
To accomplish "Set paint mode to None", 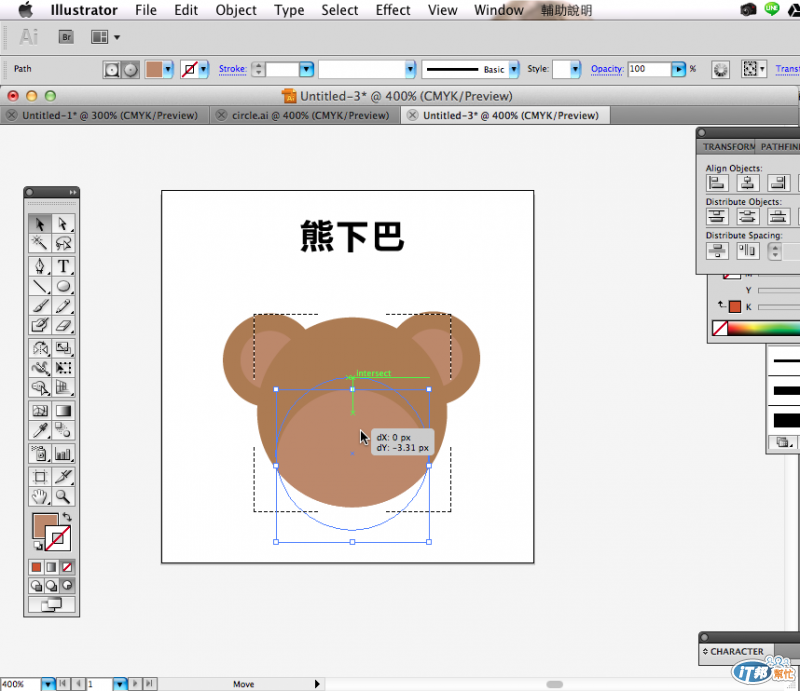I will (67, 567).
